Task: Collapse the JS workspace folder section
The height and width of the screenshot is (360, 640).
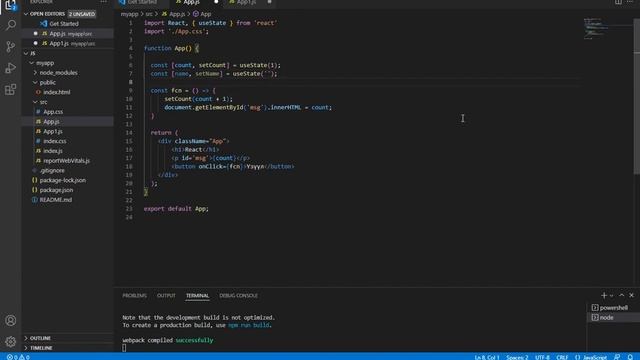Action: pos(33,53)
